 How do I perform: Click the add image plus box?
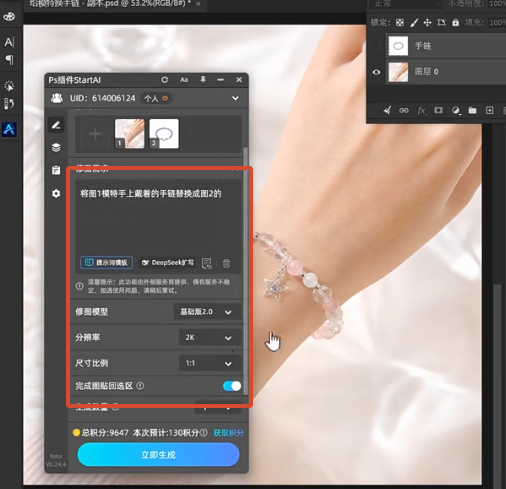tap(95, 134)
